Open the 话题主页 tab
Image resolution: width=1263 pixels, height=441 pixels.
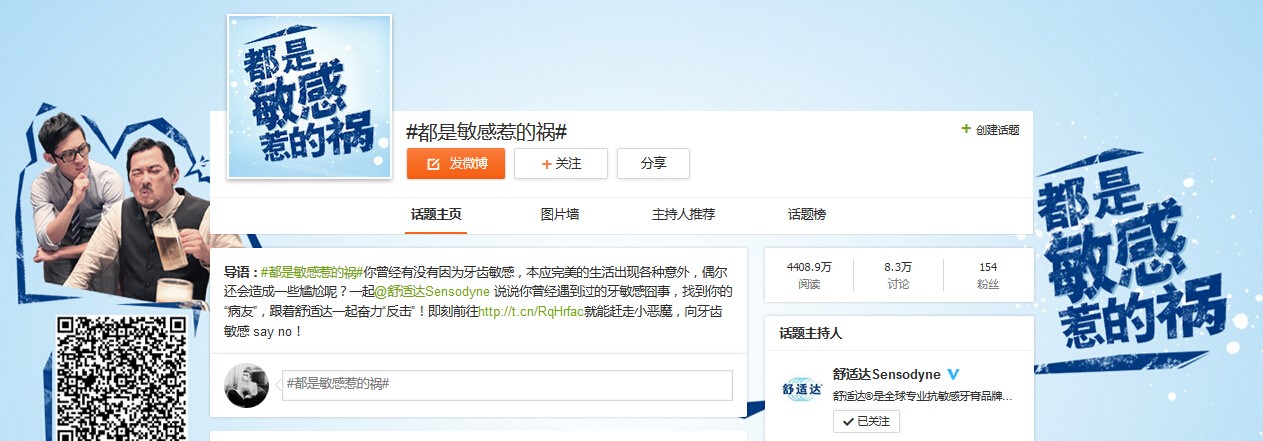[436, 214]
